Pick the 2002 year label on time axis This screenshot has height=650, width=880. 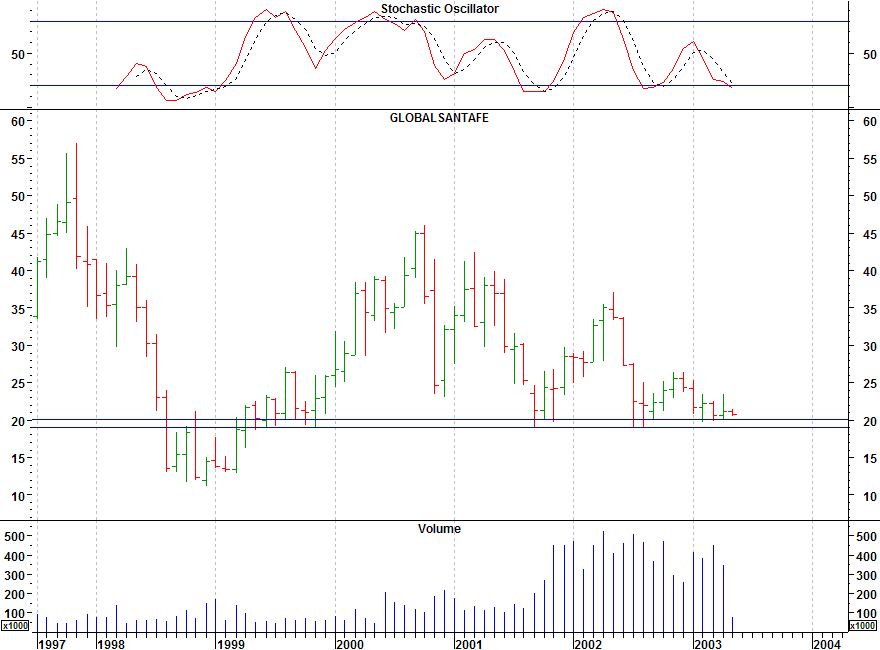pos(588,644)
